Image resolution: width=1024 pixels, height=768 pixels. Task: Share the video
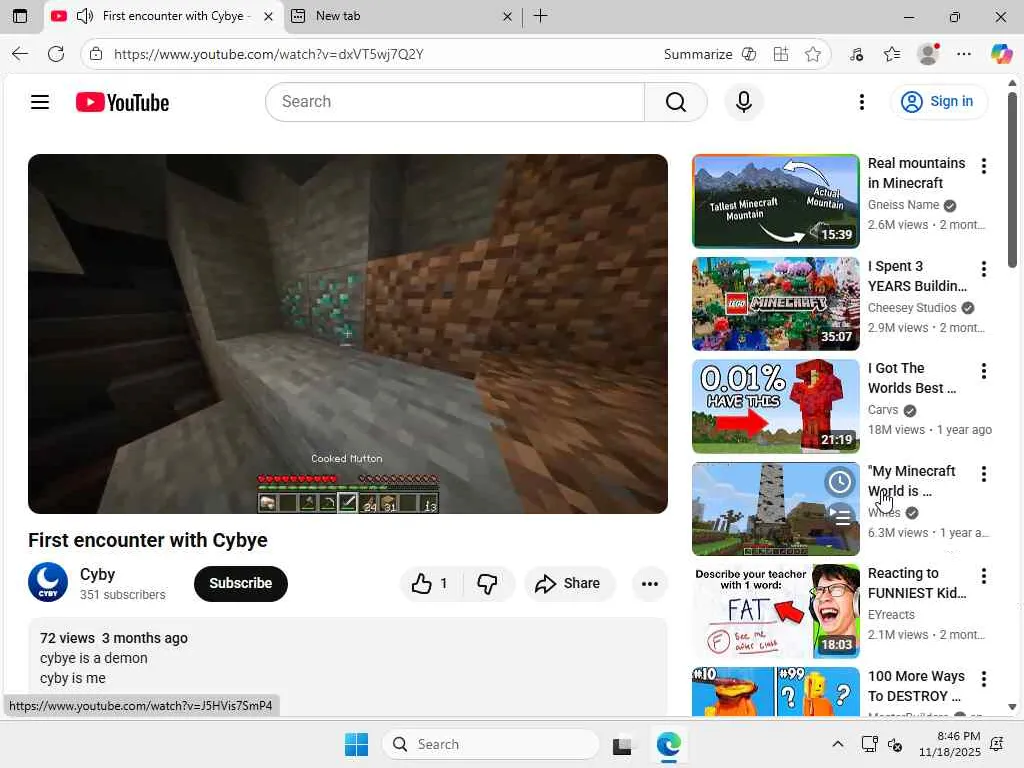[x=568, y=583]
